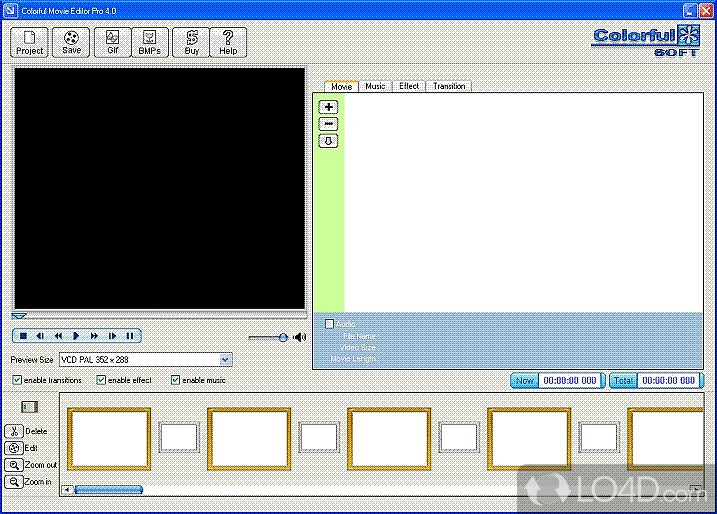This screenshot has height=514, width=717.
Task: Uncheck the enable music checkbox
Action: (175, 380)
